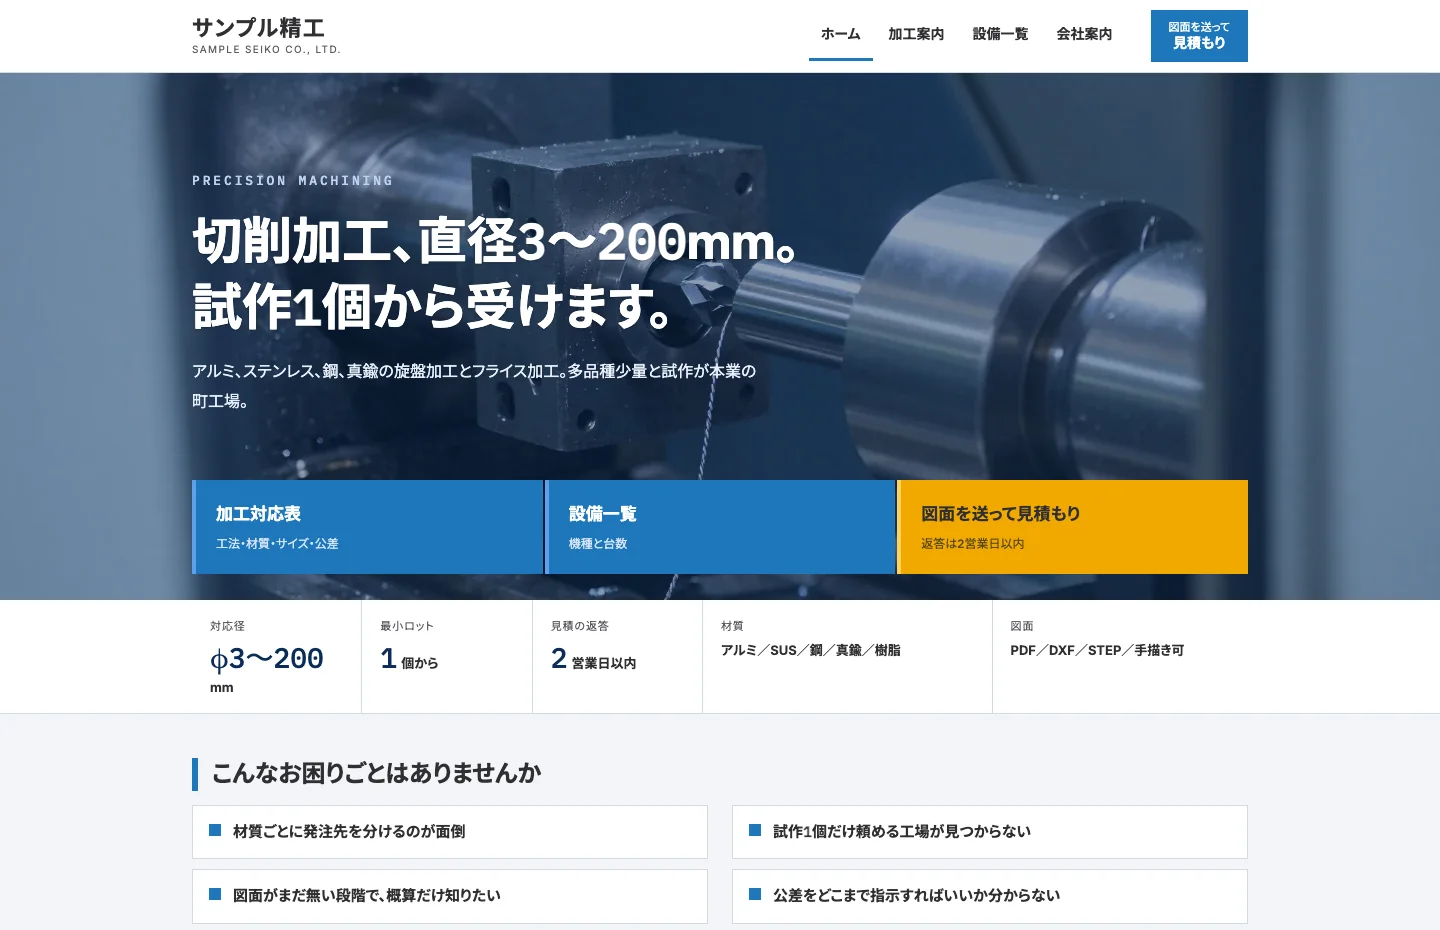Open the ホーム navigation tab
Image resolution: width=1440 pixels, height=930 pixels.
[x=841, y=34]
